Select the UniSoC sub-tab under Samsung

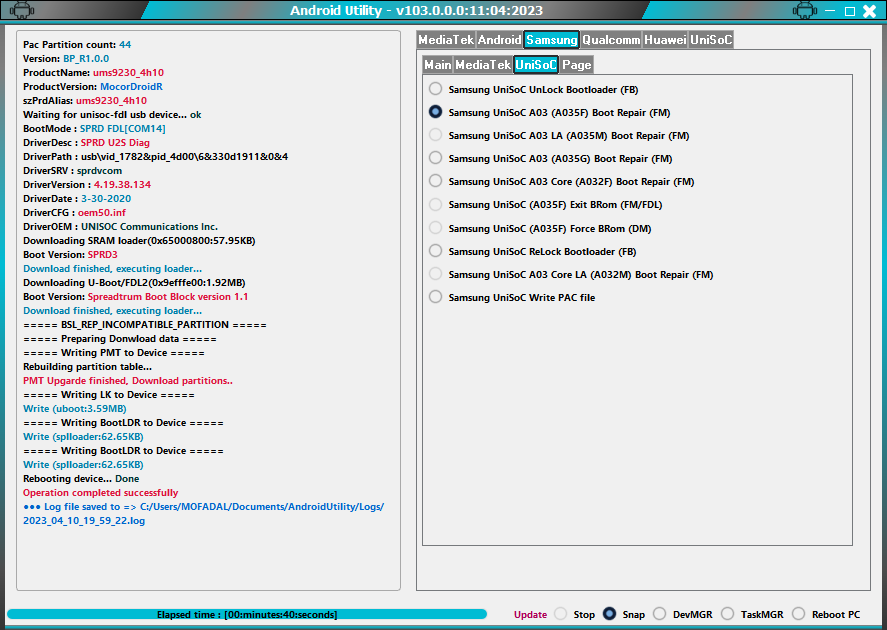pos(536,64)
